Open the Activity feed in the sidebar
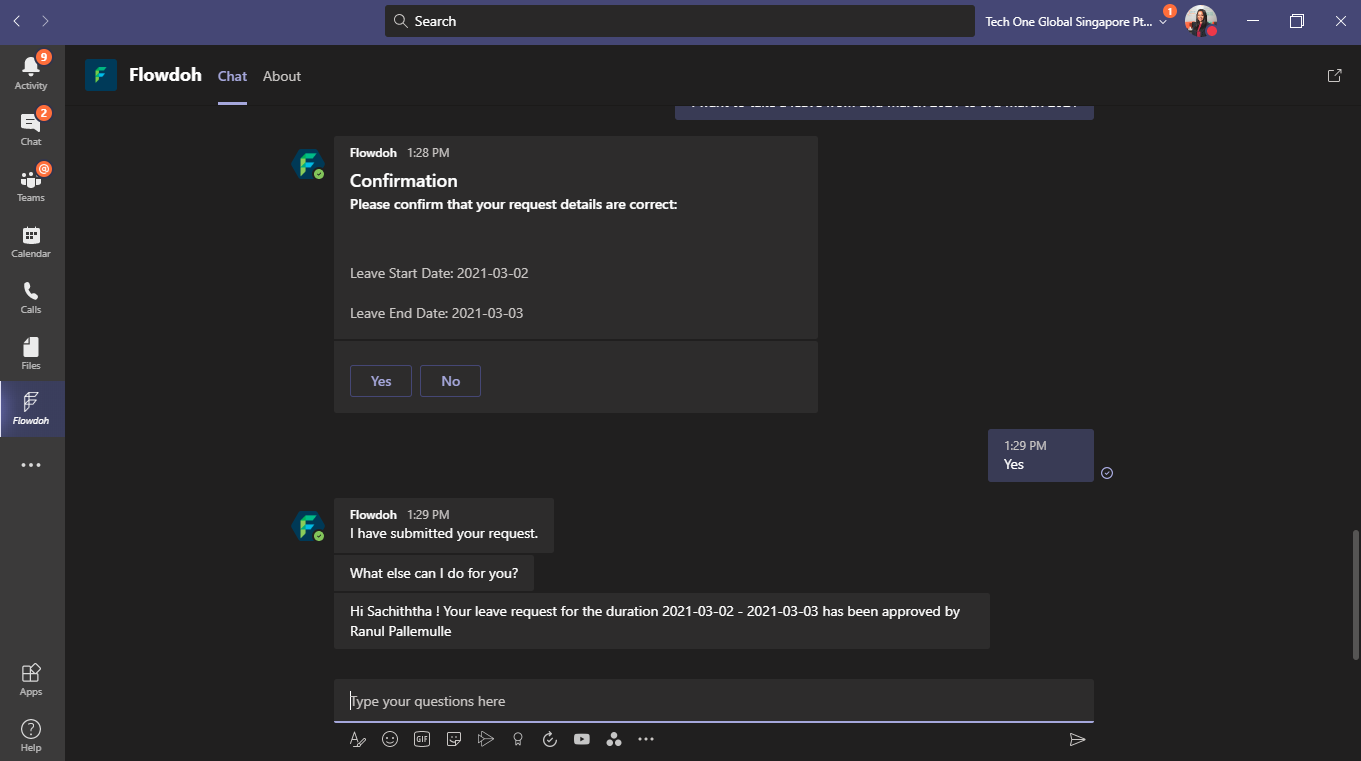 click(x=31, y=71)
